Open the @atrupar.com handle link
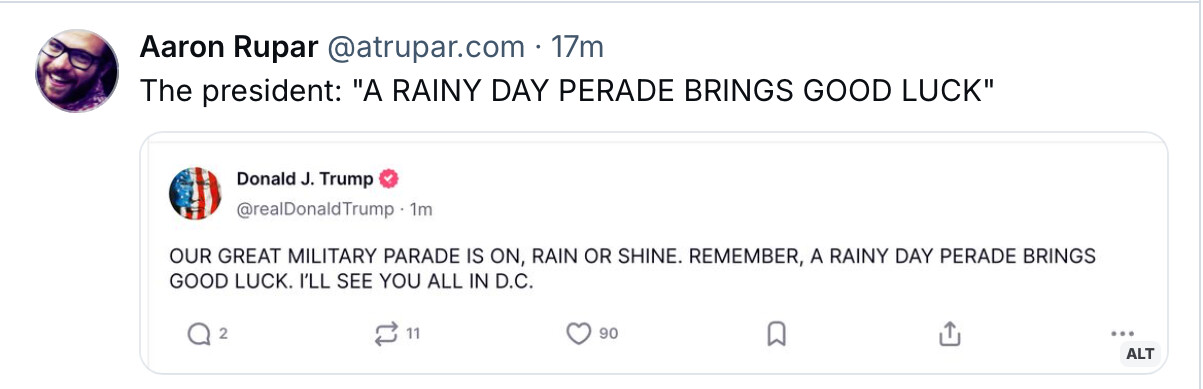1203x389 pixels. (x=425, y=47)
